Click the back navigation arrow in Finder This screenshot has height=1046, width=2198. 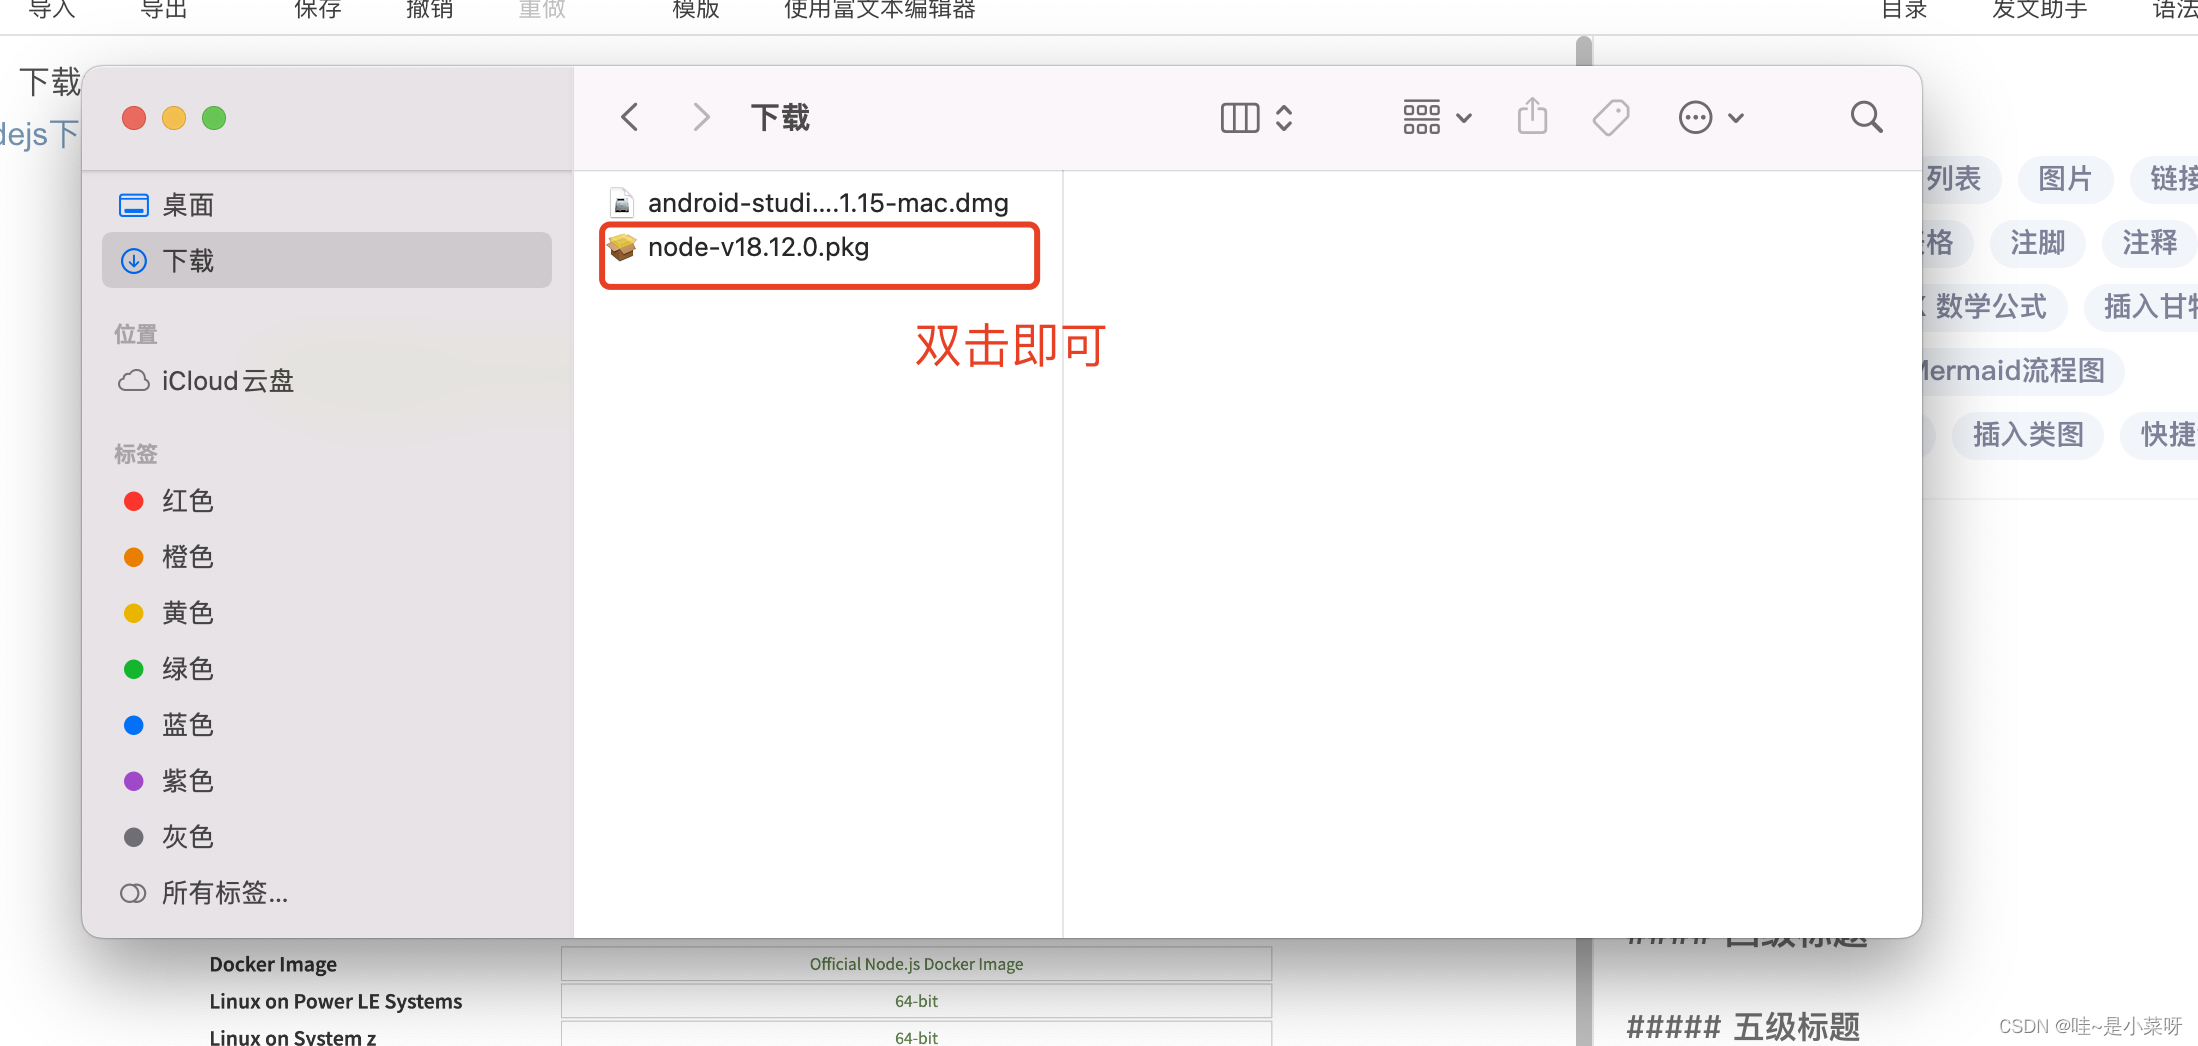[628, 117]
